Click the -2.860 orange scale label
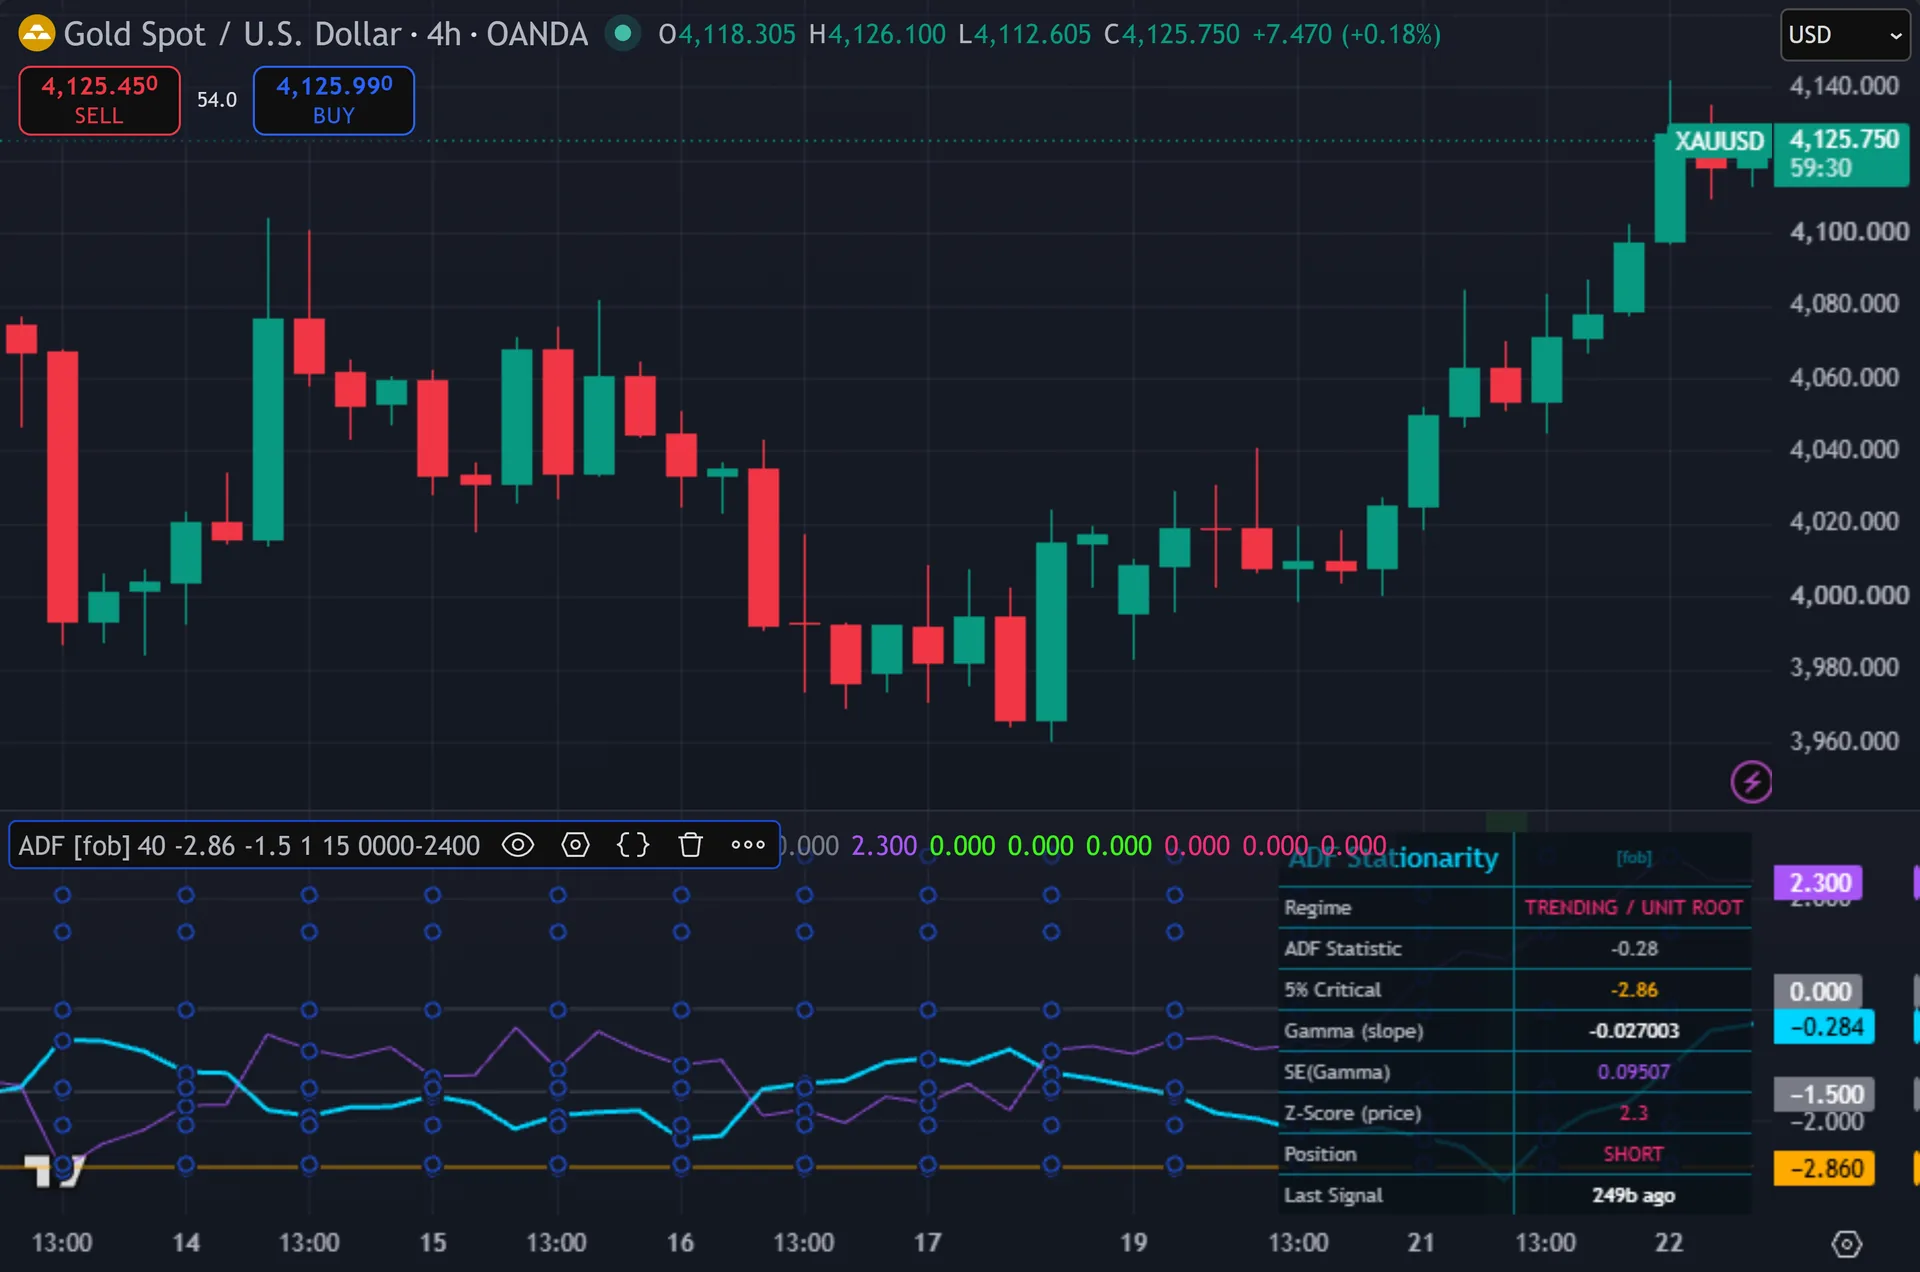 click(x=1825, y=1168)
